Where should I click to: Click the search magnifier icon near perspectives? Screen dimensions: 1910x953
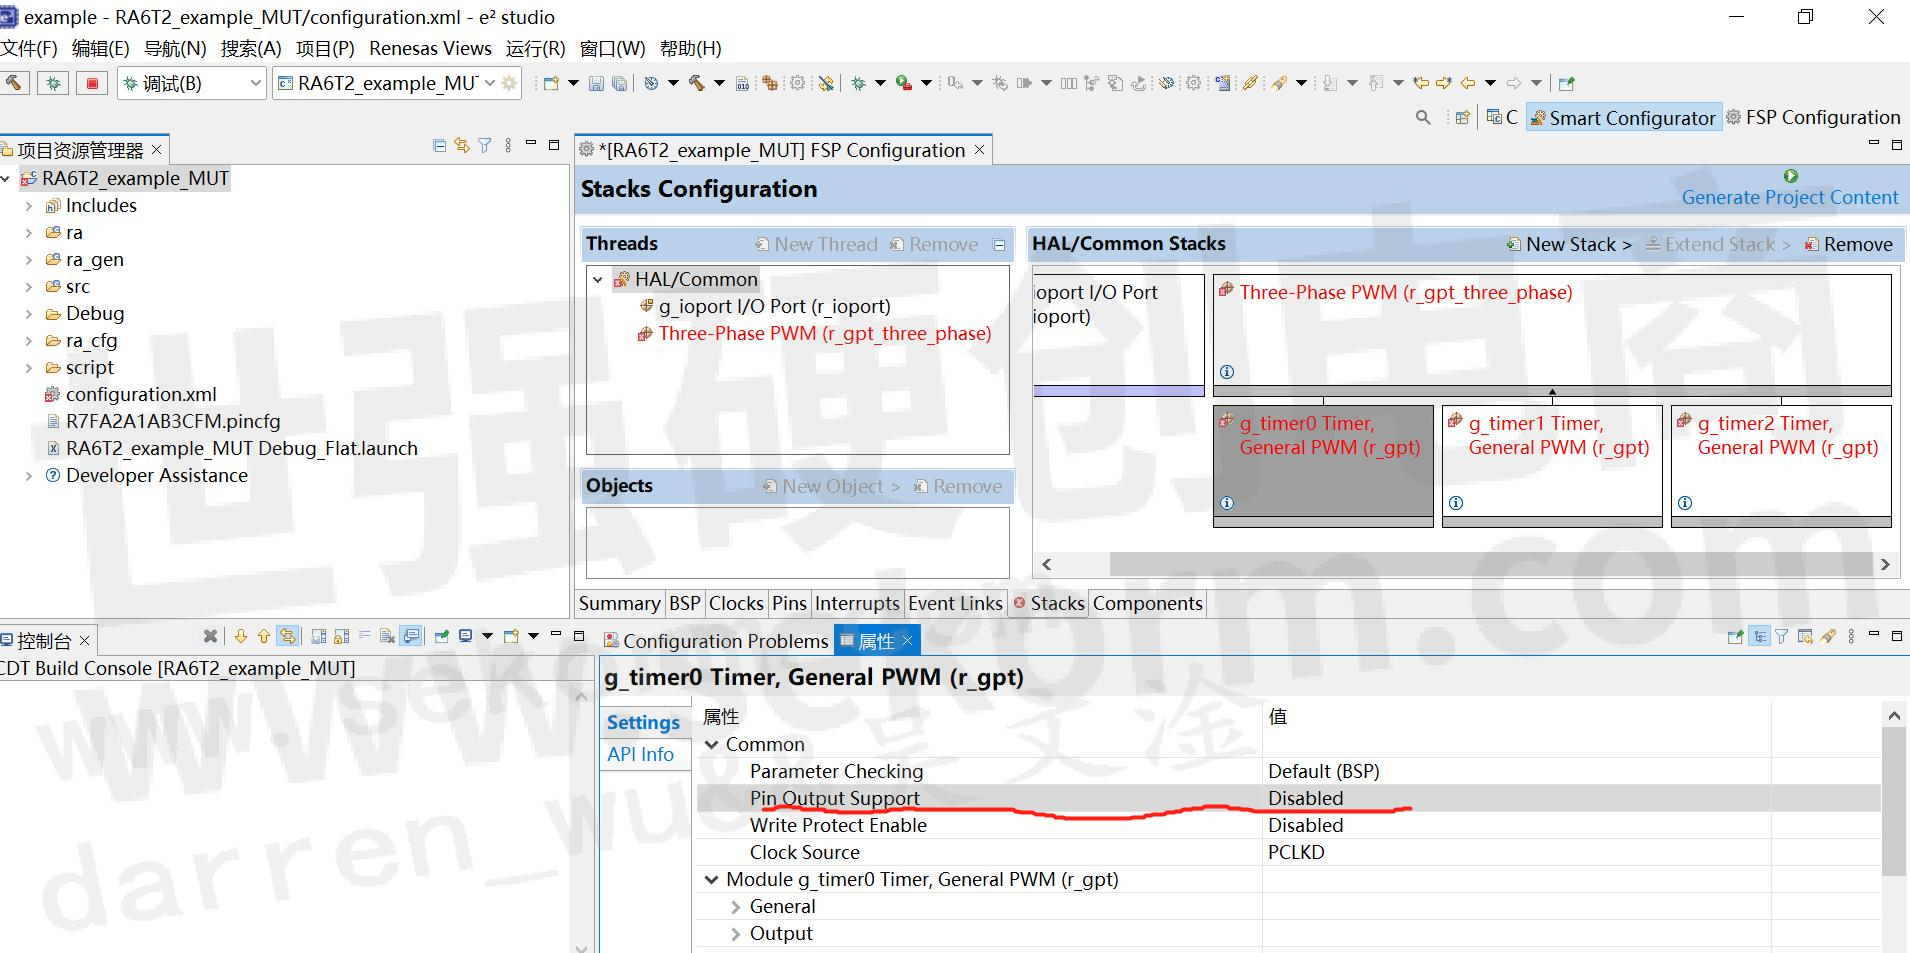pyautogui.click(x=1423, y=118)
